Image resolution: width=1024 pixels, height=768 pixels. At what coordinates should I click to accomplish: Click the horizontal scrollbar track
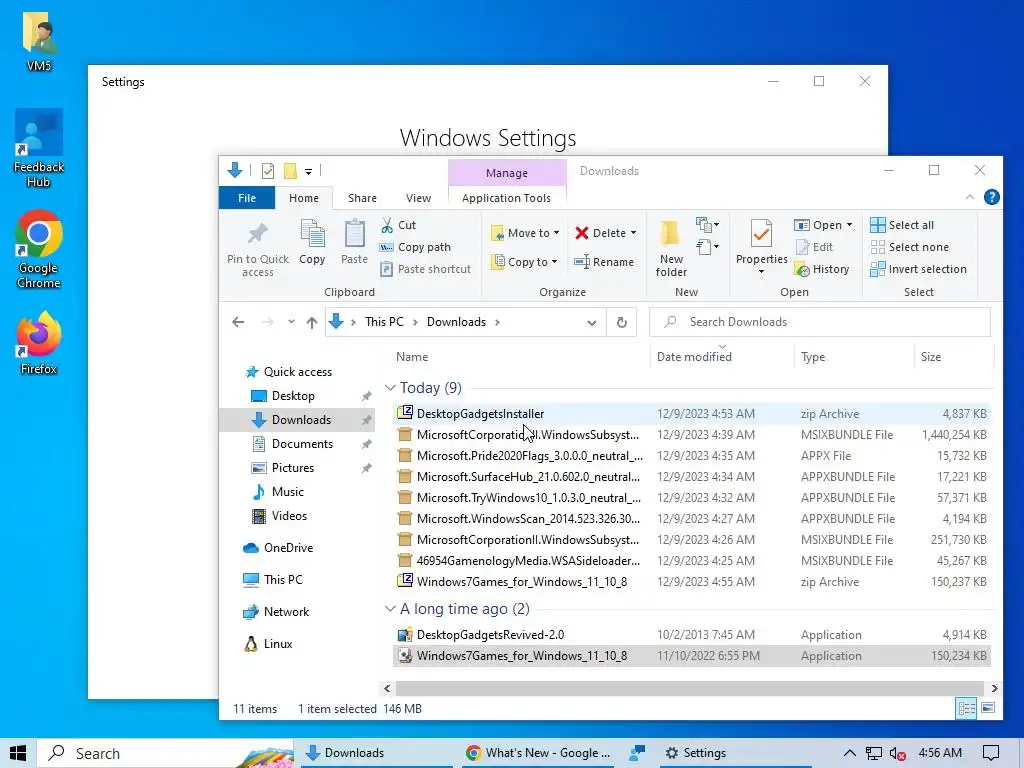pos(690,688)
